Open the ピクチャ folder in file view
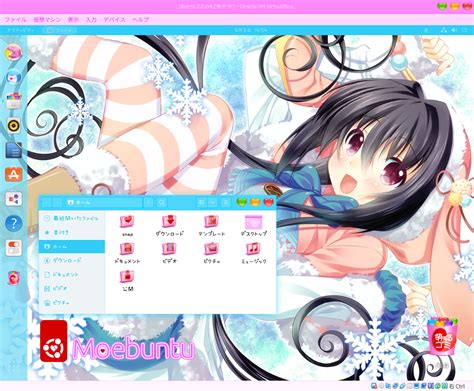Screen dimensions: 474x391 tap(211, 253)
